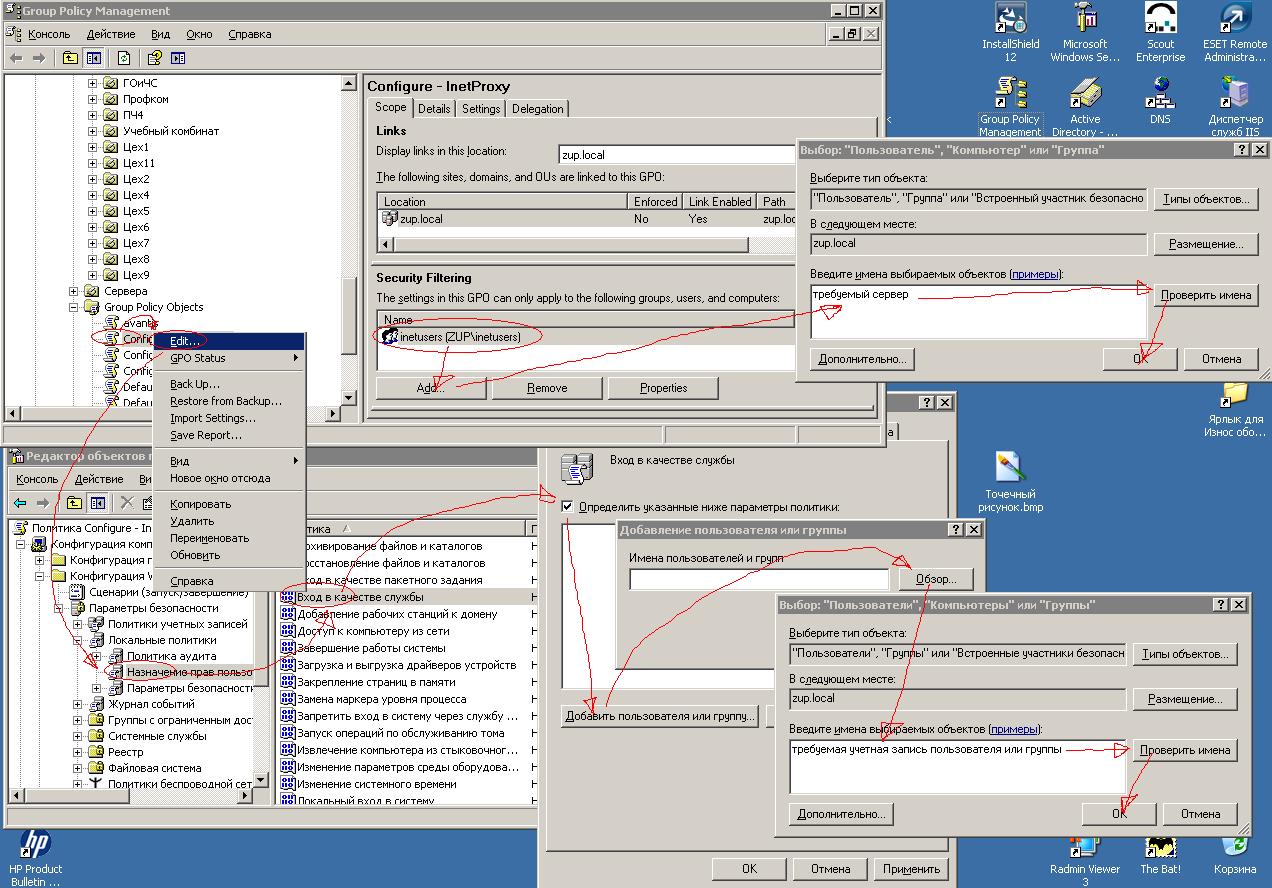Choose Edit... from context menu
The image size is (1272, 888).
[229, 341]
